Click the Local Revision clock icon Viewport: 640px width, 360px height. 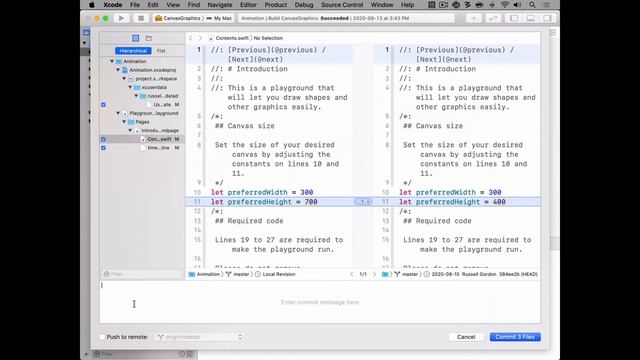tap(258, 274)
